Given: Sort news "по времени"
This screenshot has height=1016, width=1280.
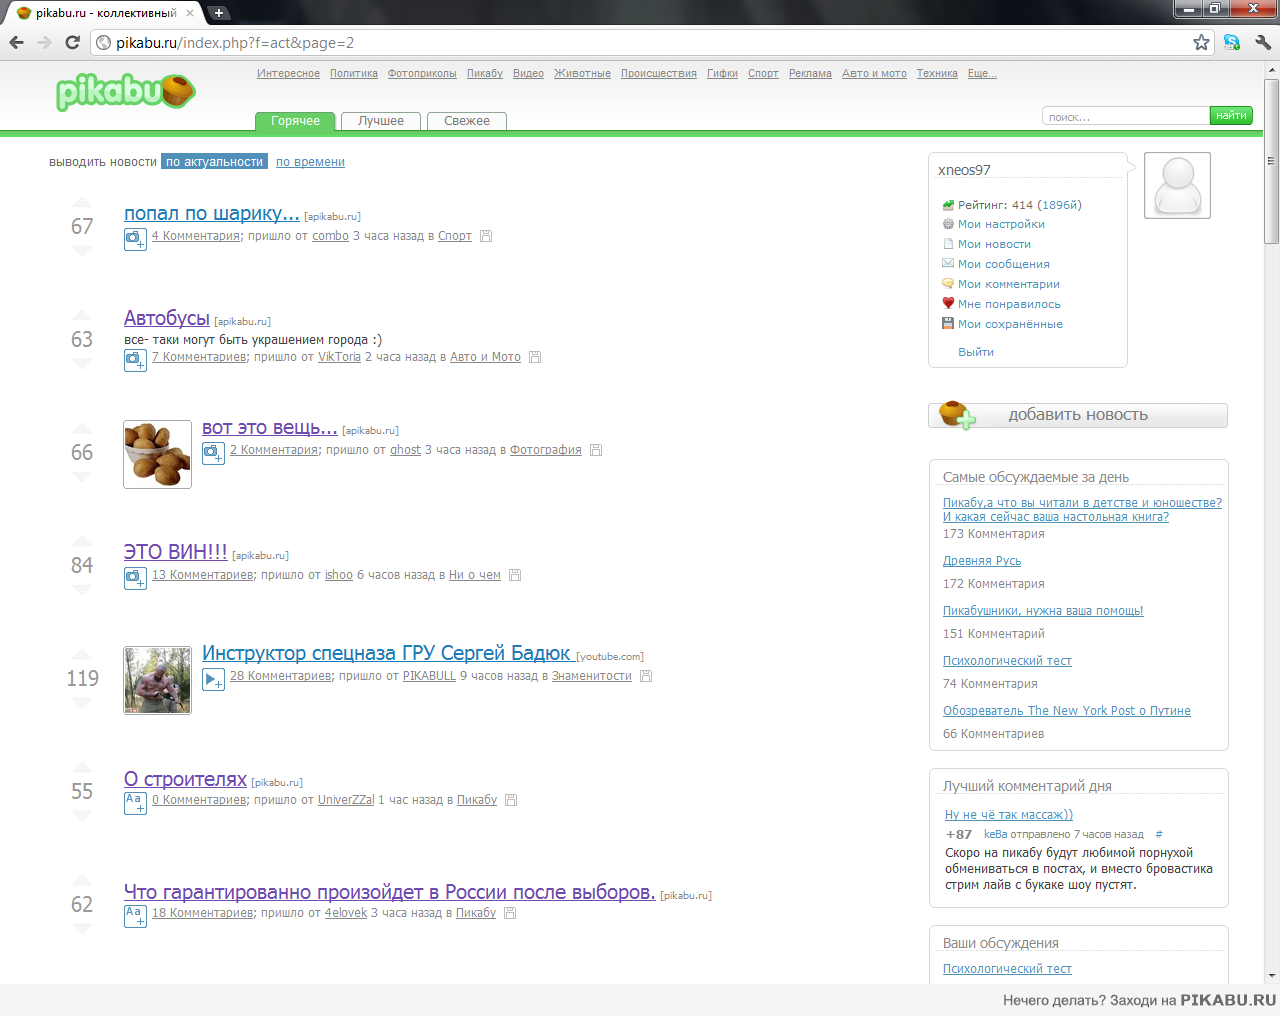Looking at the screenshot, I should (310, 162).
